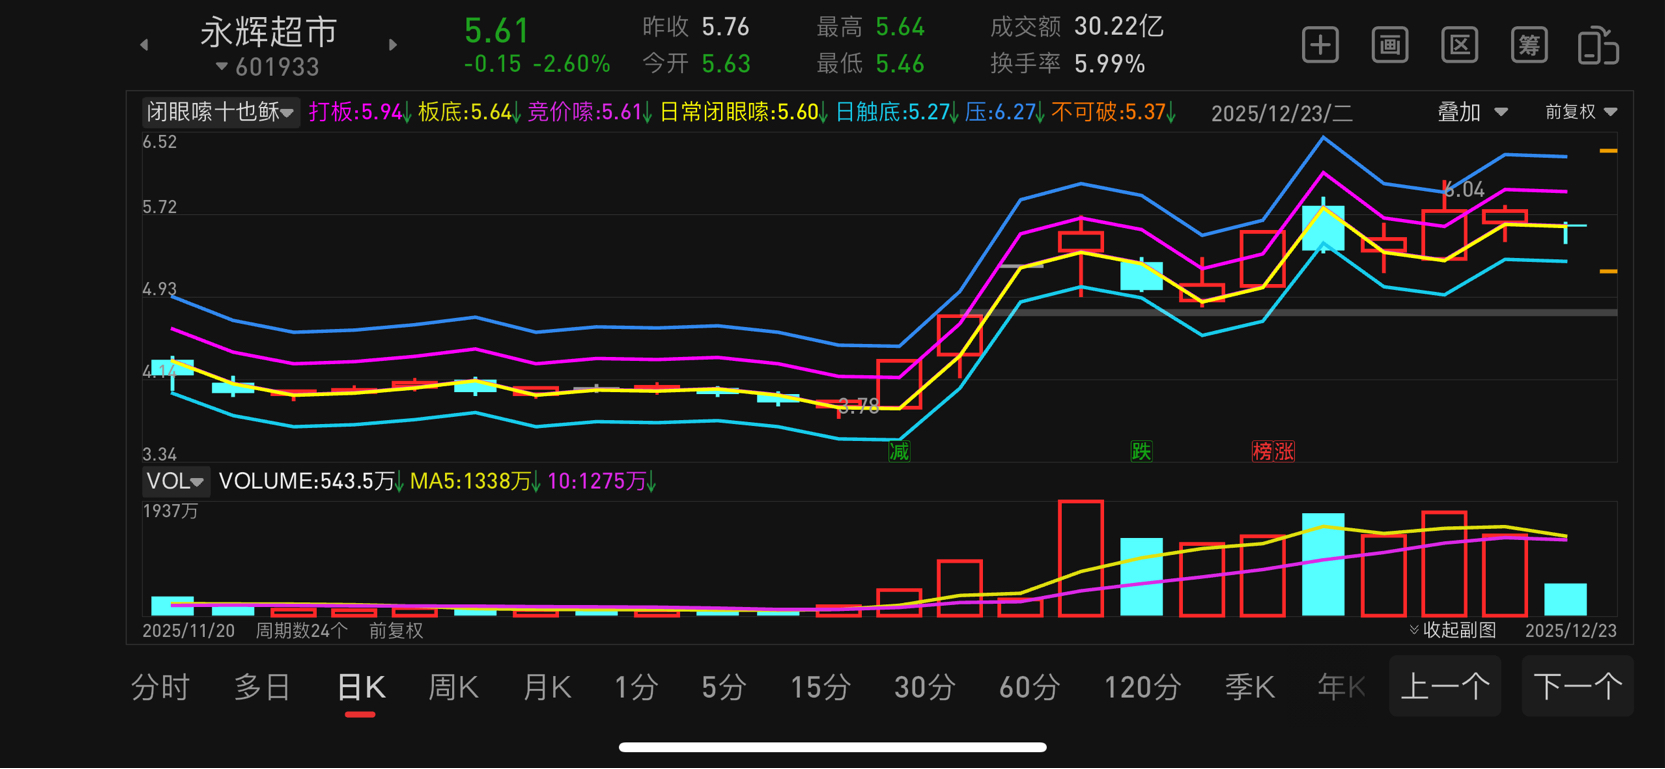
Task: Go to next stock with right arrow
Action: [x=393, y=45]
